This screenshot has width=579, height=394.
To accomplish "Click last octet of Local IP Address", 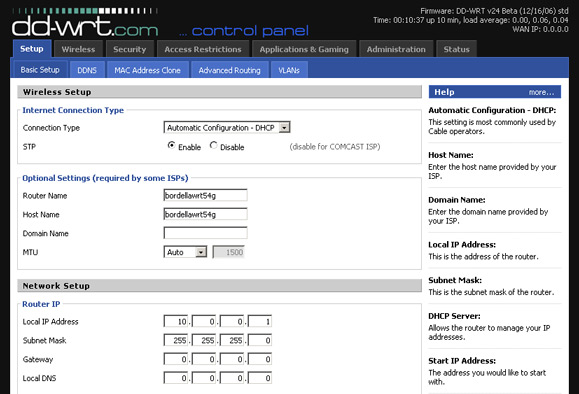I will click(x=260, y=321).
